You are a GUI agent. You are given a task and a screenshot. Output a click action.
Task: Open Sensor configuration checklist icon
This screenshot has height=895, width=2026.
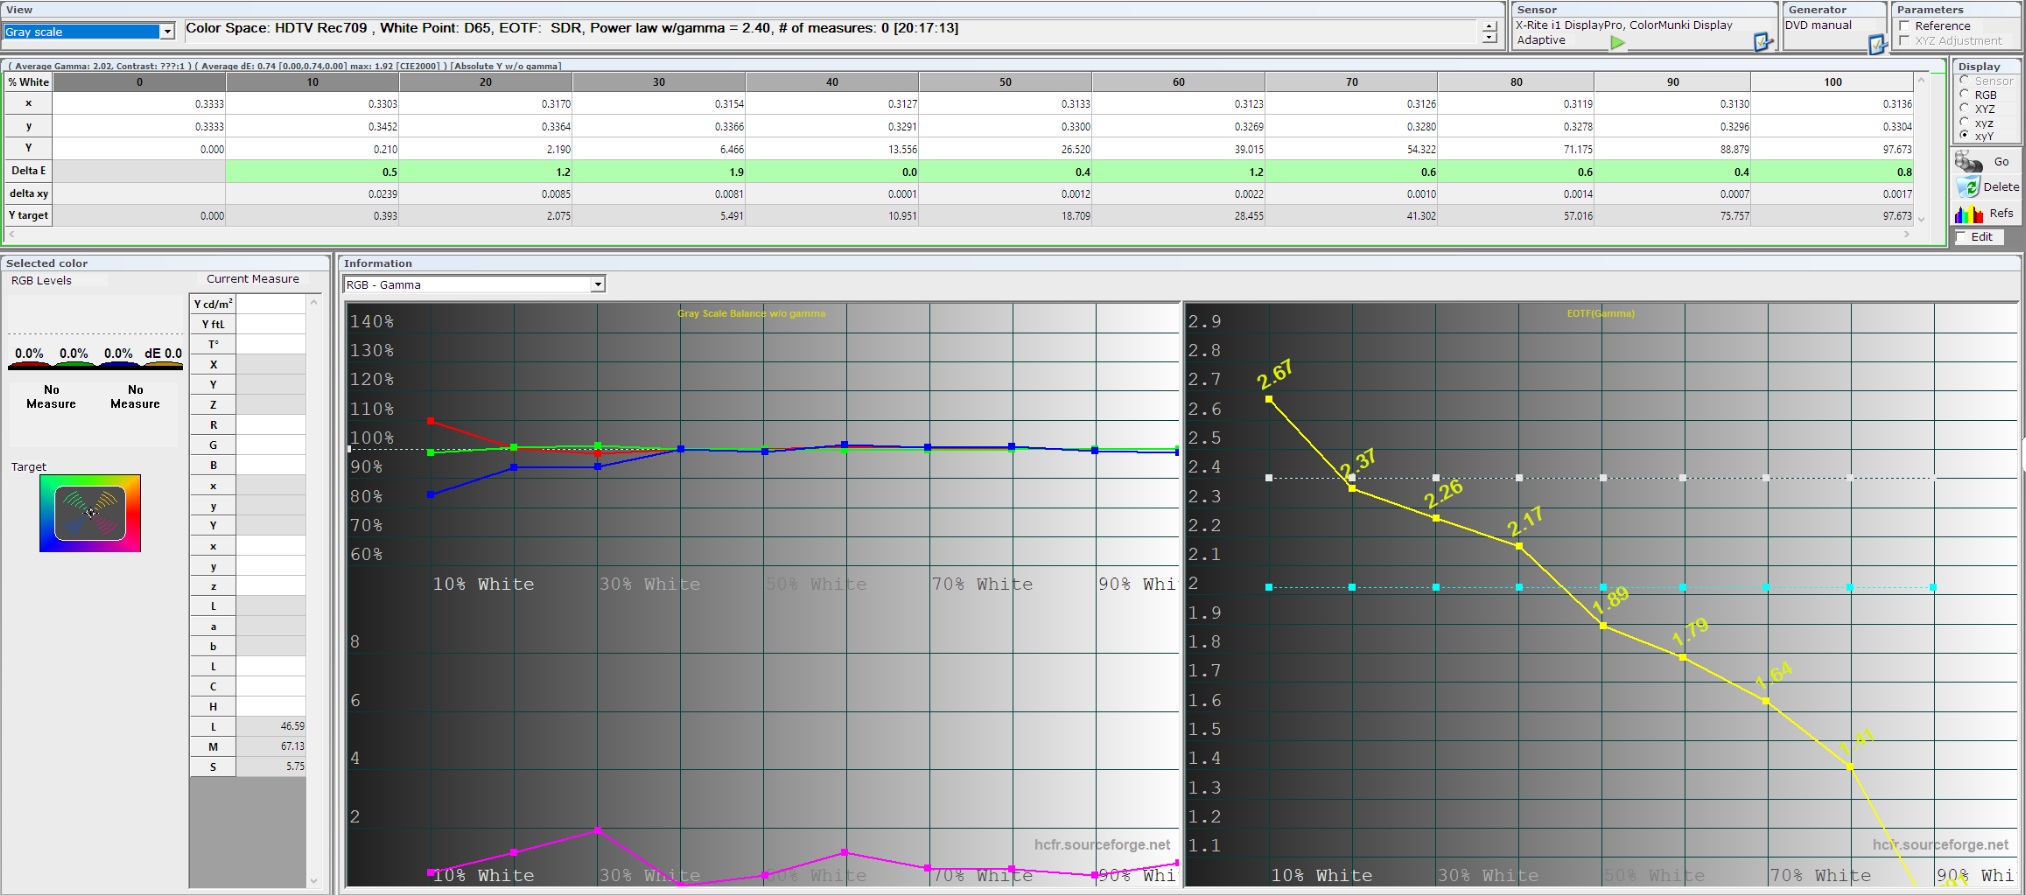point(1762,42)
